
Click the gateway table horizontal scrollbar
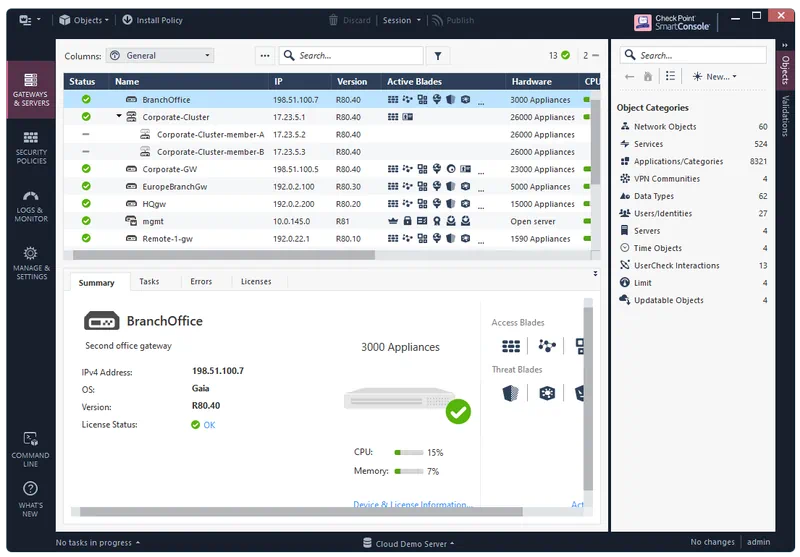[223, 255]
